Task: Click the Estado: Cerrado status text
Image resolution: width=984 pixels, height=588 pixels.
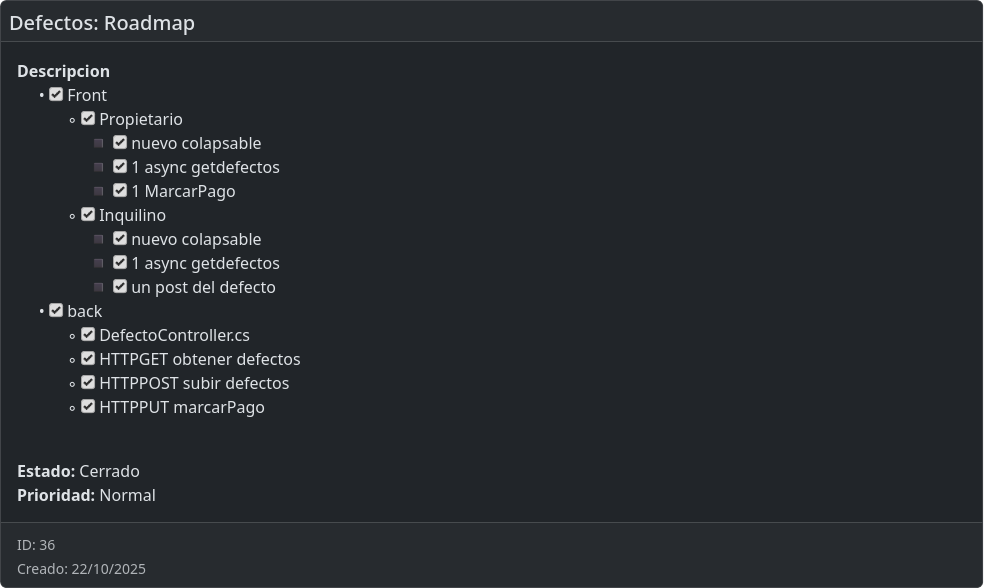Action: tap(78, 471)
